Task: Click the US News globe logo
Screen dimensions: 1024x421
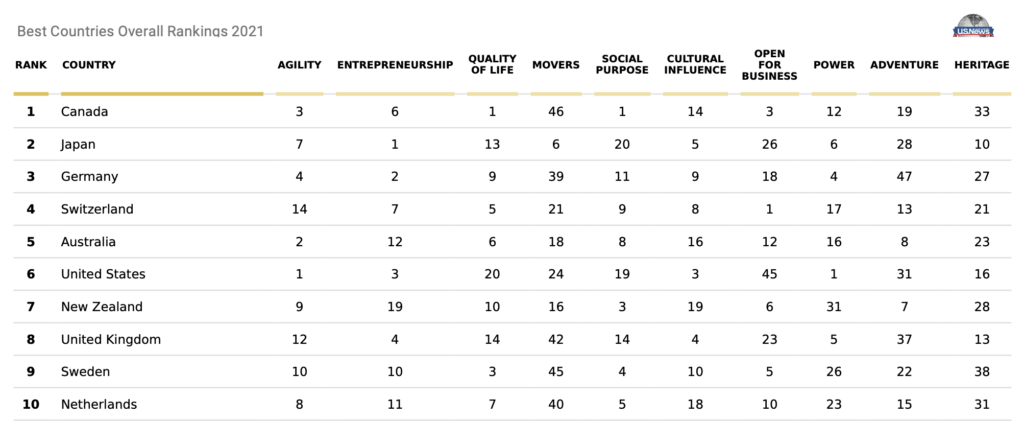Action: tap(975, 27)
